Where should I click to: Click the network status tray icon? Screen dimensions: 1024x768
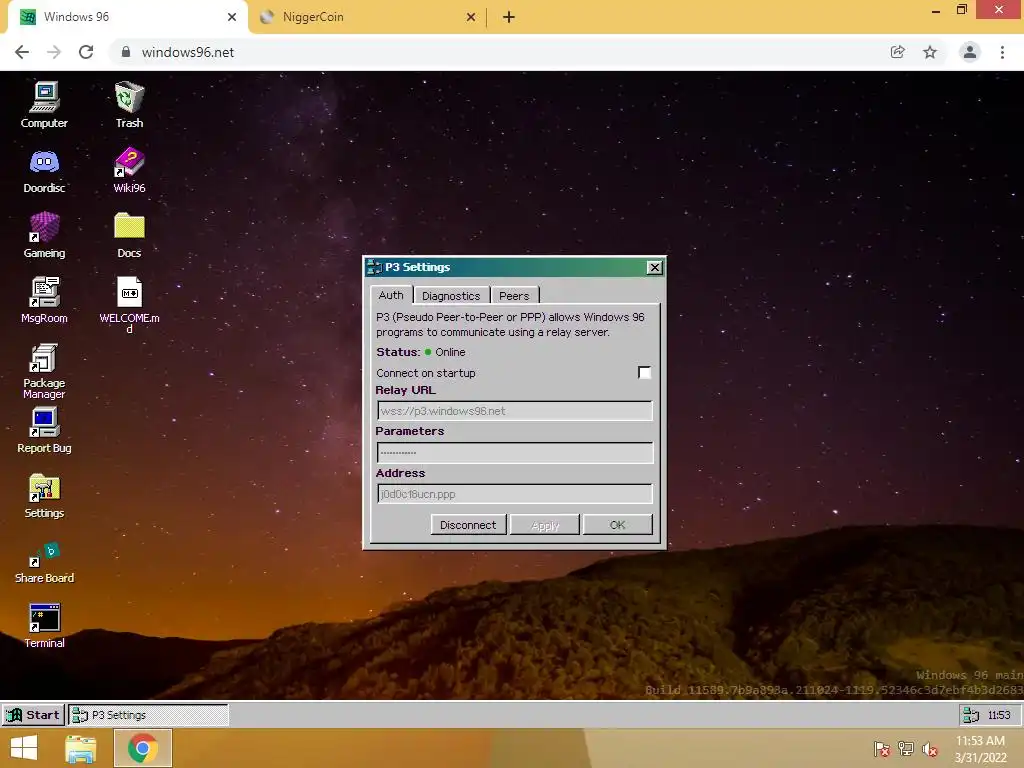coord(906,749)
